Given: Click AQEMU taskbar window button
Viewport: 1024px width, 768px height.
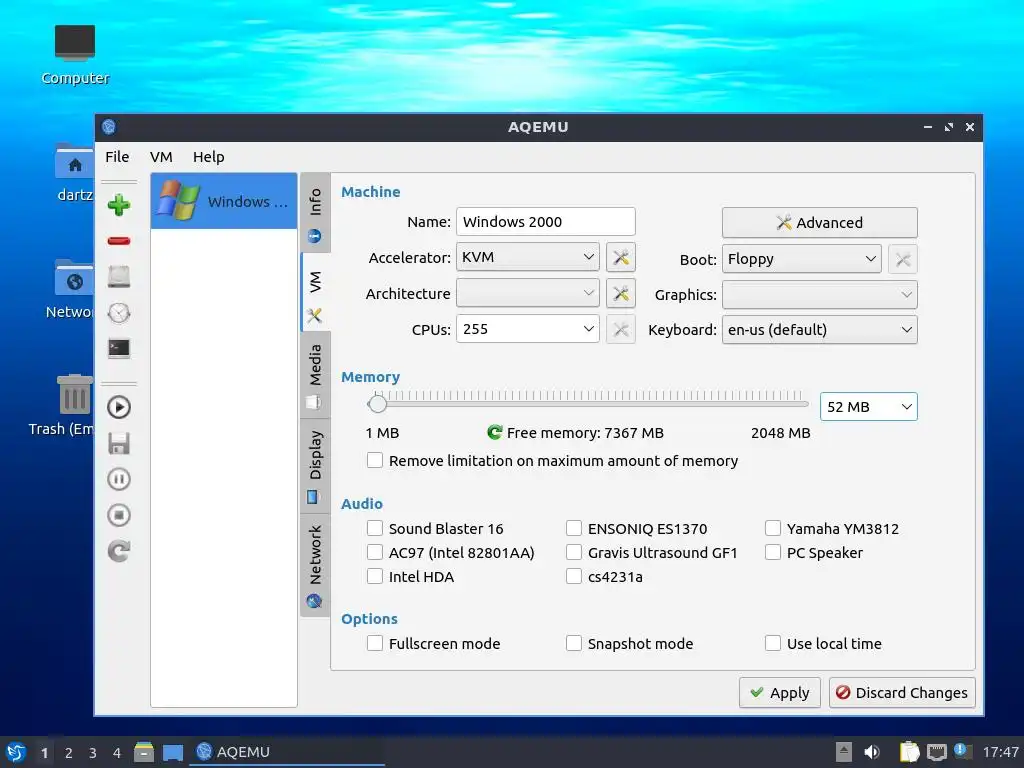Looking at the screenshot, I should [287, 752].
